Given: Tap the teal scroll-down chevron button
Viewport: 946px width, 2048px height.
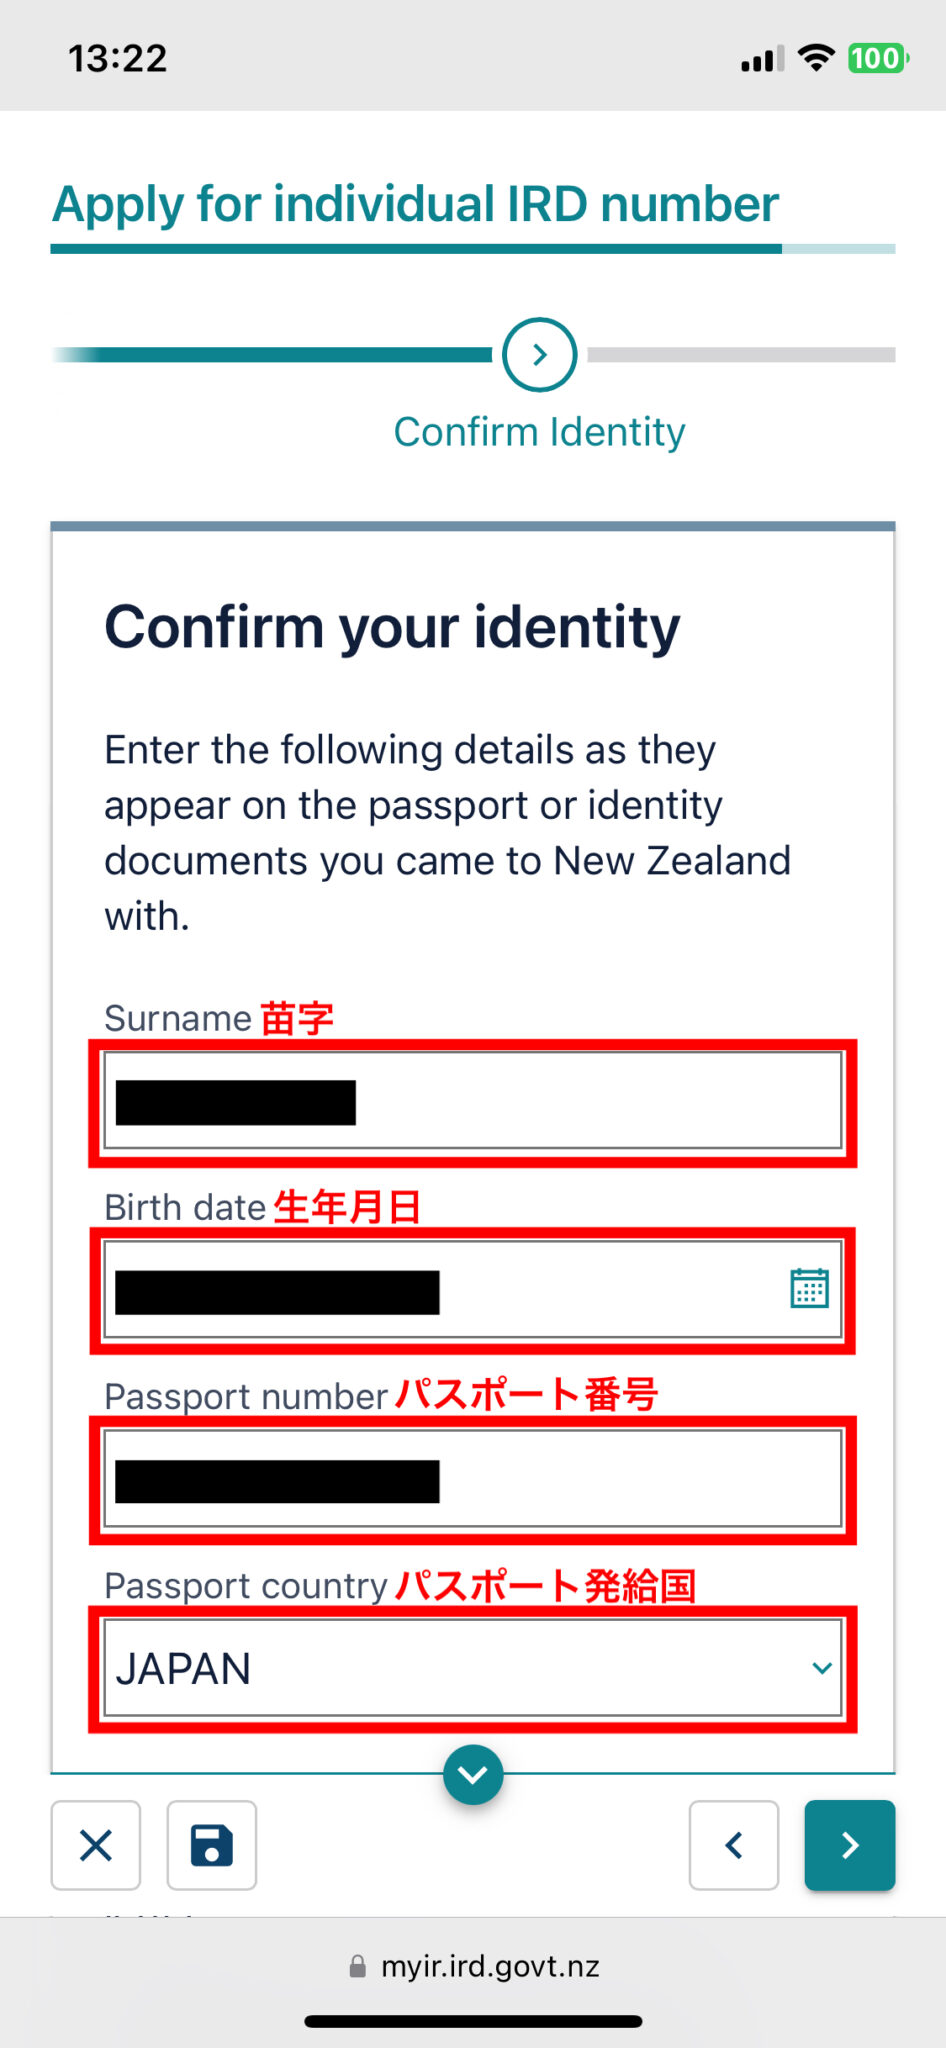Looking at the screenshot, I should [x=472, y=1775].
